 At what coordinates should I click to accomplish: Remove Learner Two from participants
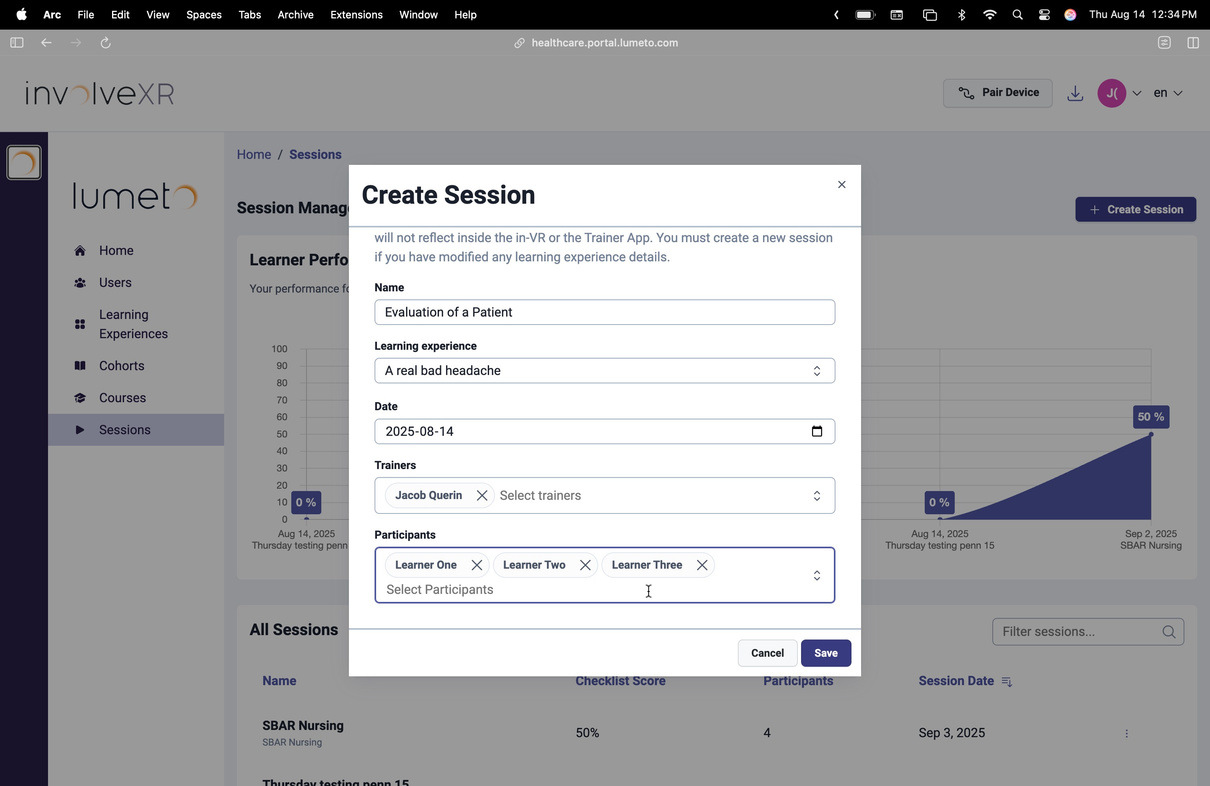[585, 565]
